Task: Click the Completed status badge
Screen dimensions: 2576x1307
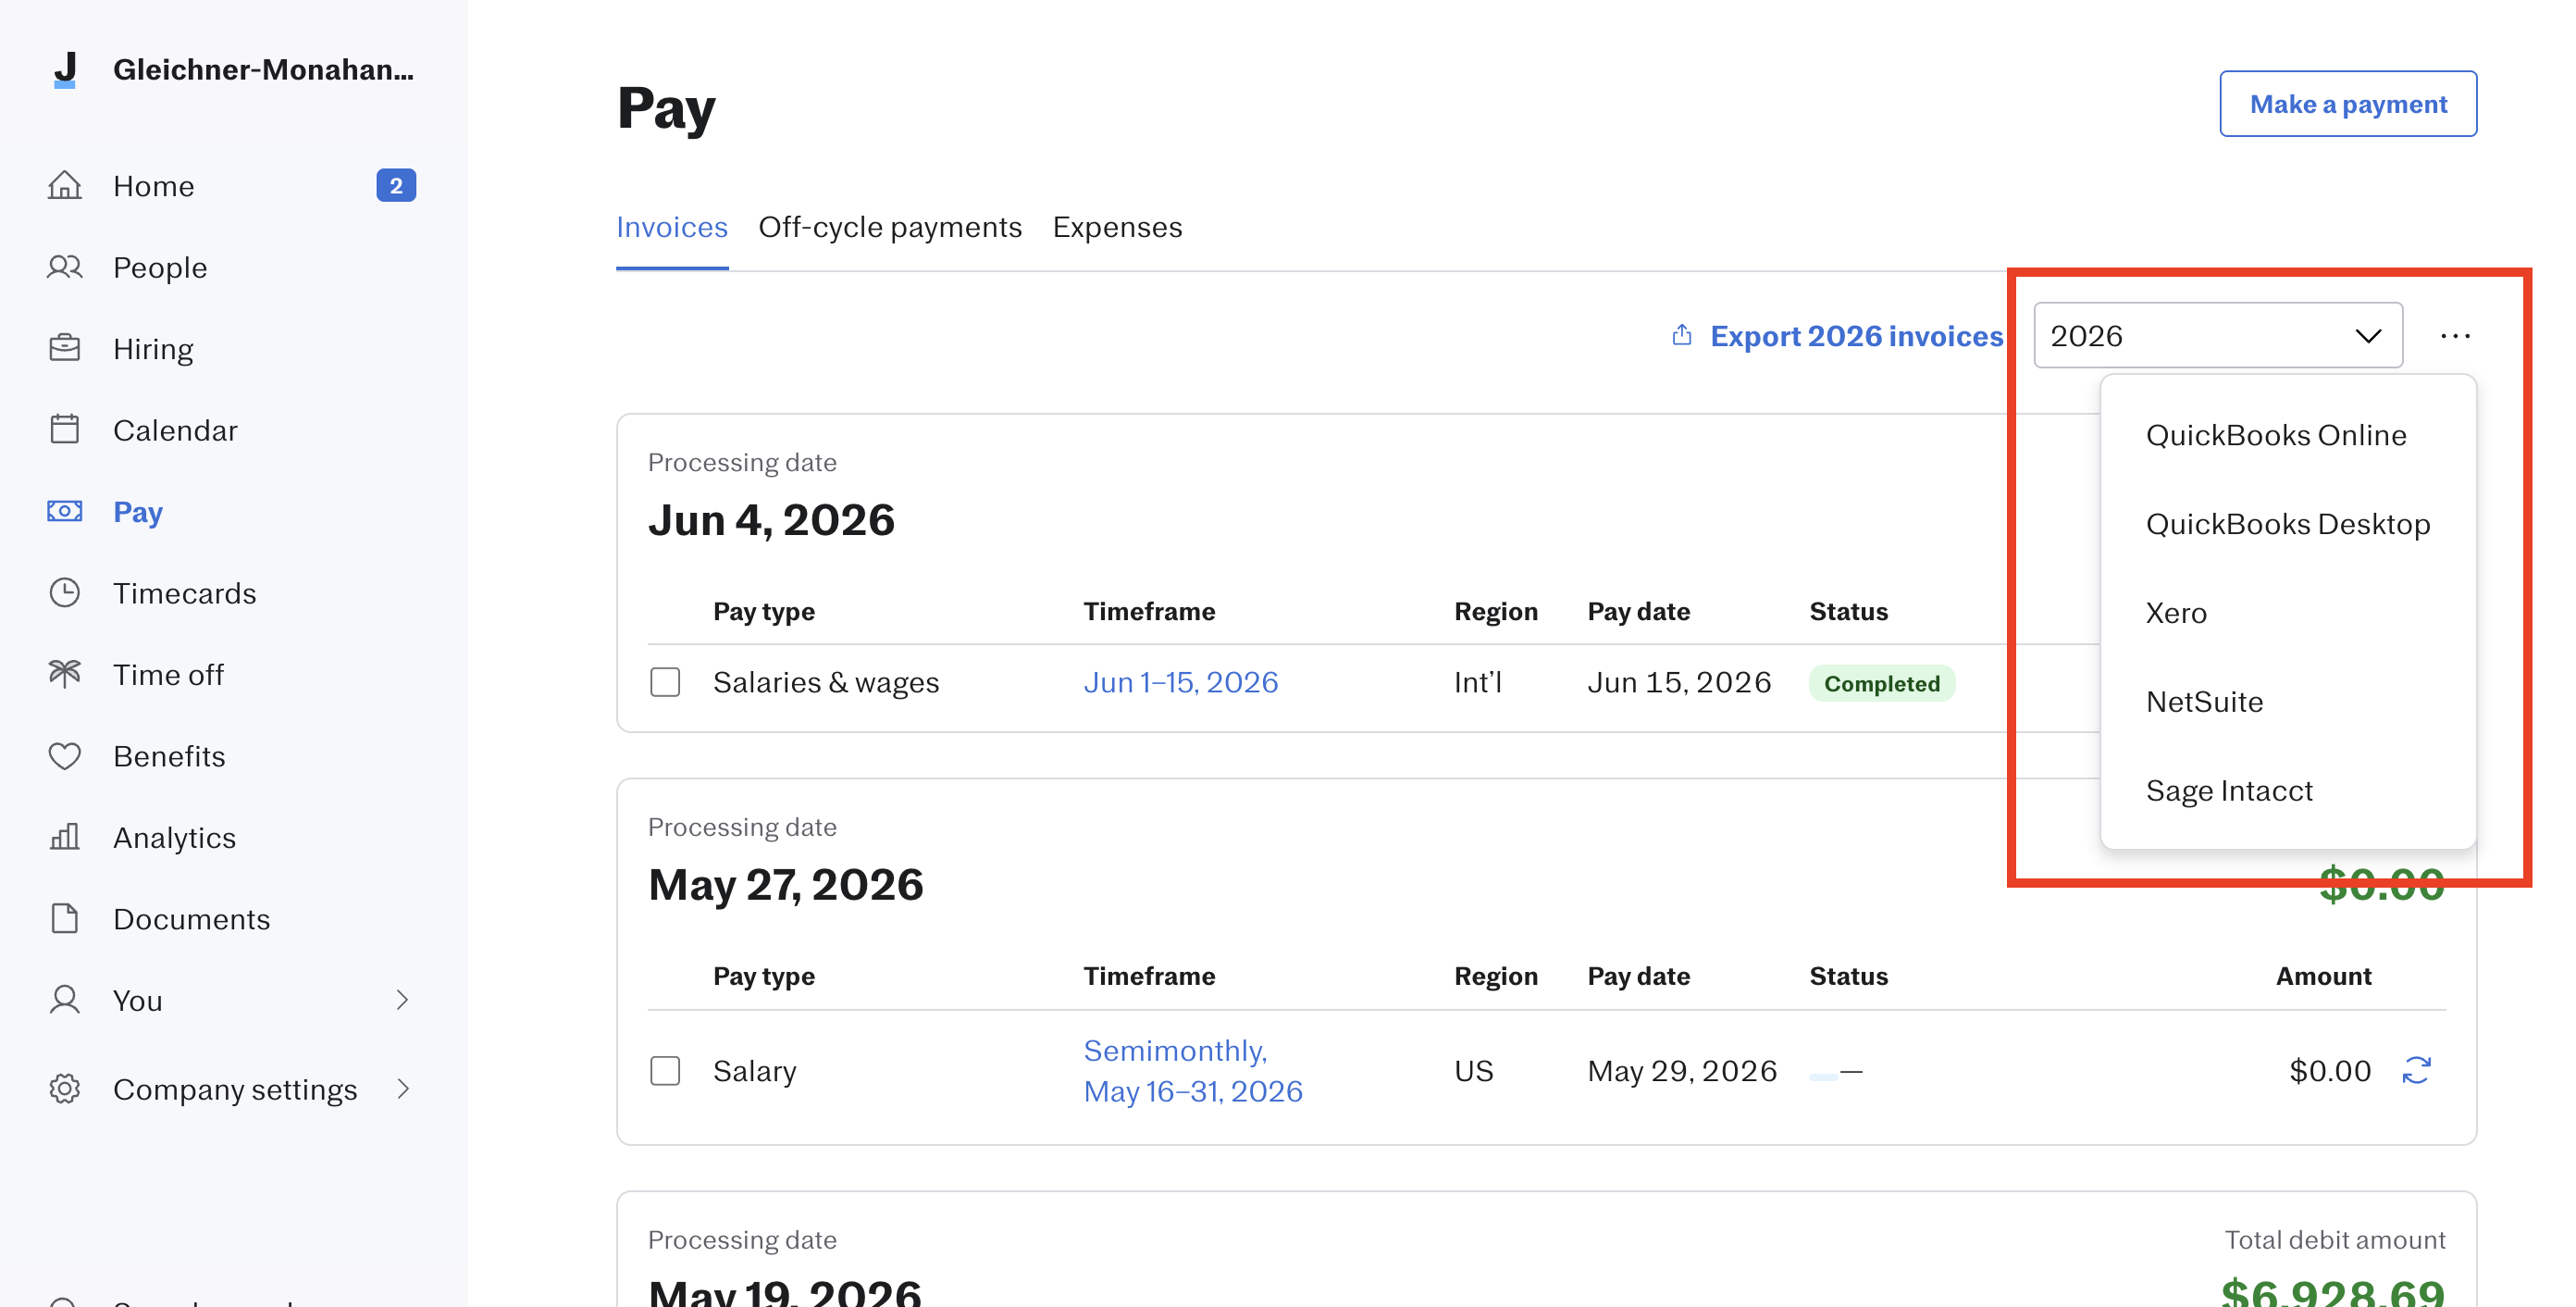Action: click(x=1881, y=683)
